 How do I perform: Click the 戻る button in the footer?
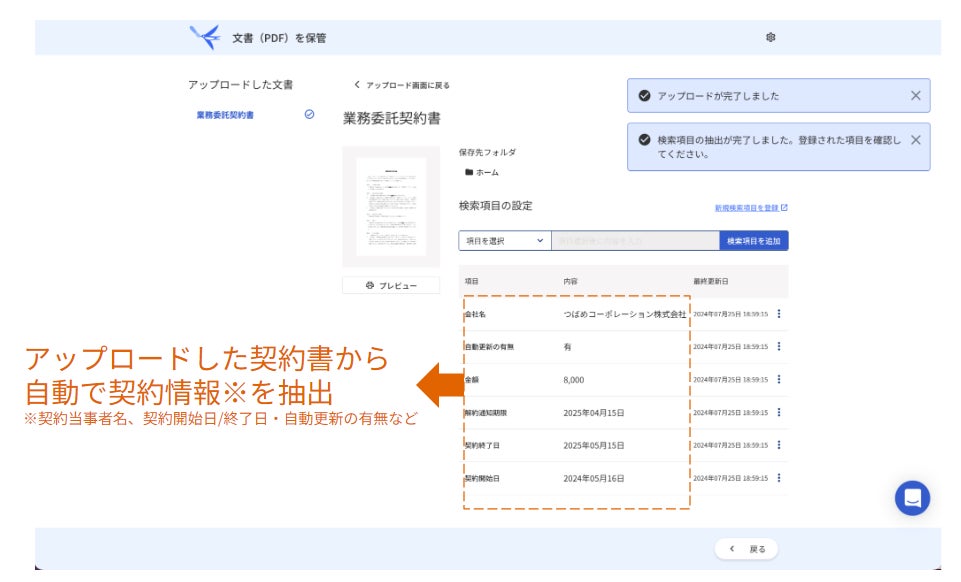pos(746,549)
